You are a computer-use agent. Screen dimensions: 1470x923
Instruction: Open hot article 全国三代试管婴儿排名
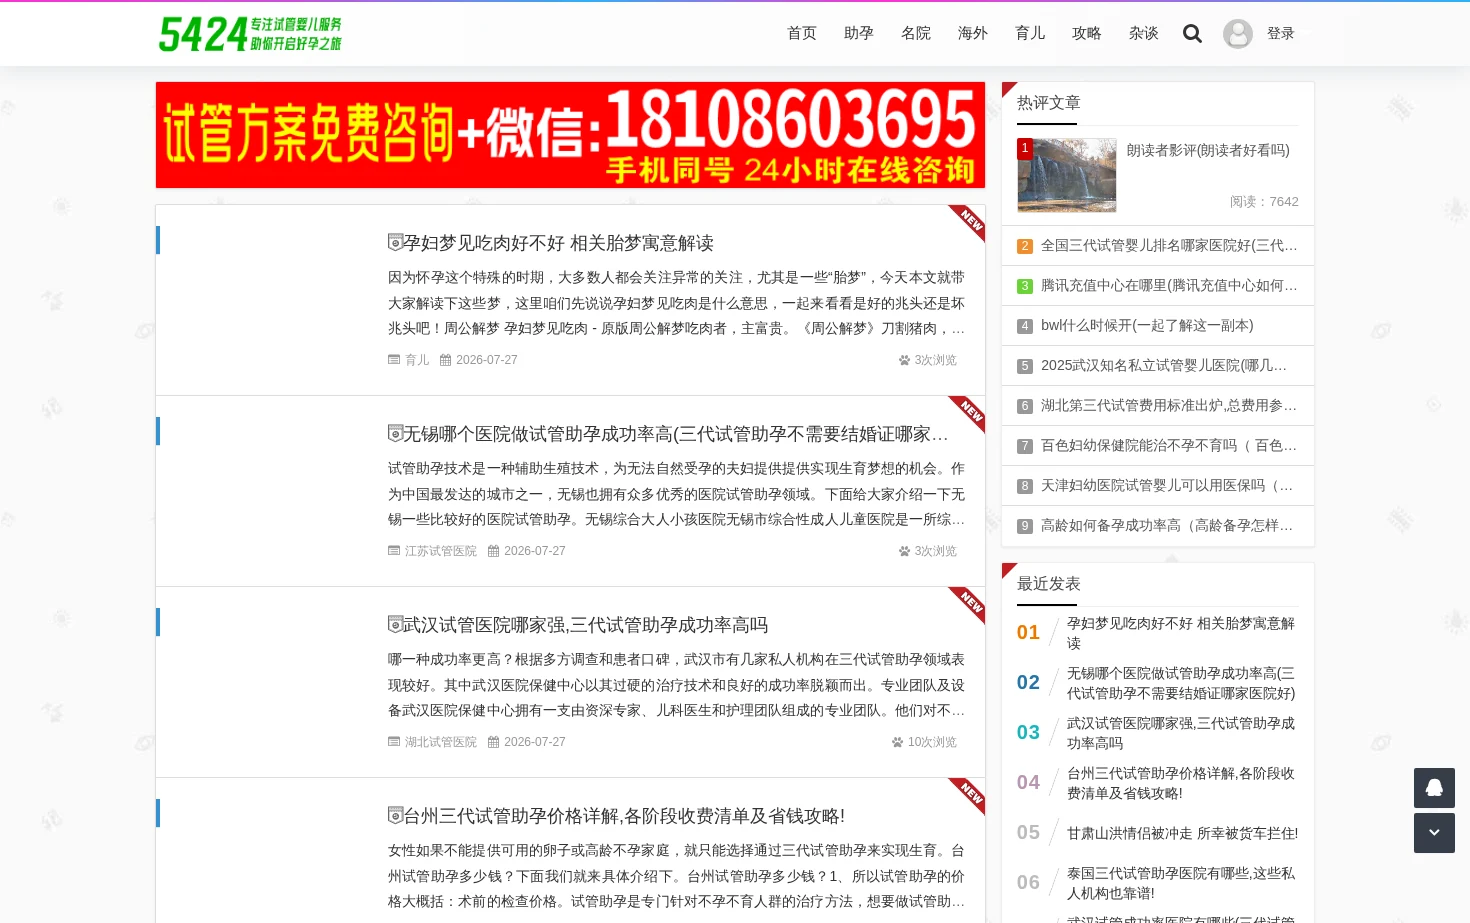pyautogui.click(x=1169, y=246)
